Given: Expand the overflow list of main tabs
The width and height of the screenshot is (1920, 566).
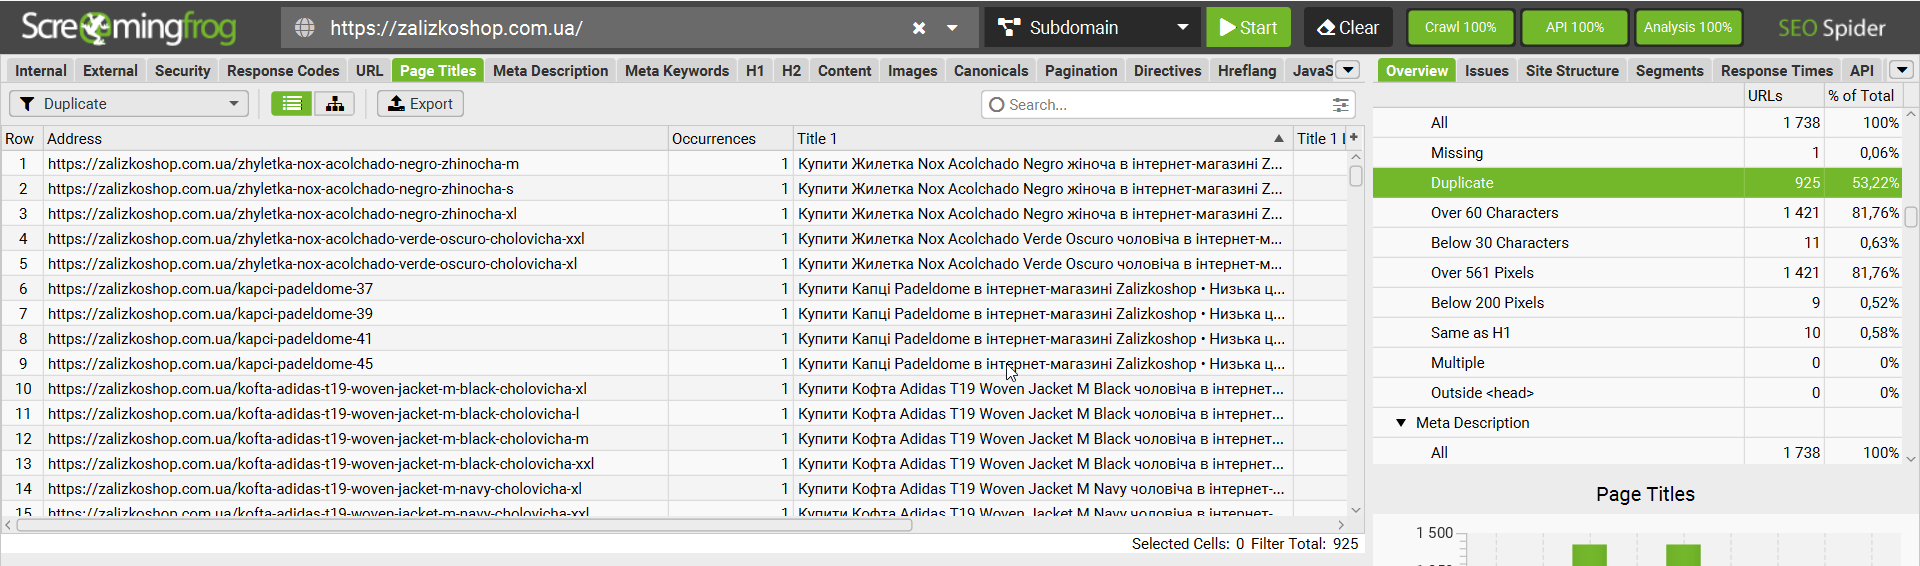Looking at the screenshot, I should coord(1348,70).
